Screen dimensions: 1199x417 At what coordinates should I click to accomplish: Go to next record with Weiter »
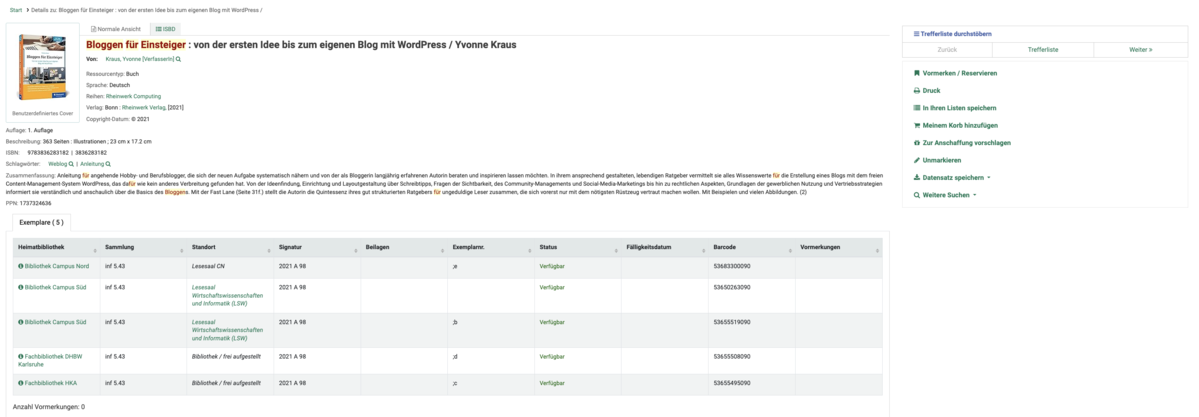[1140, 50]
